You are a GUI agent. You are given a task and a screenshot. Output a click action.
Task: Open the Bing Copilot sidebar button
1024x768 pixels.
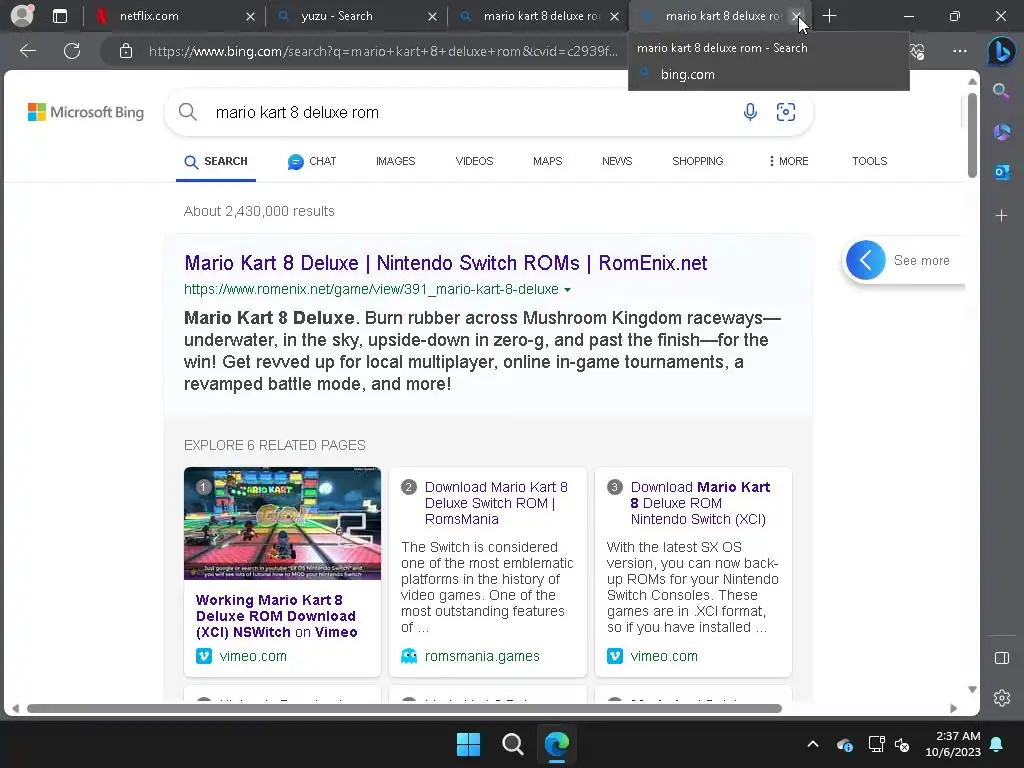point(1001,51)
